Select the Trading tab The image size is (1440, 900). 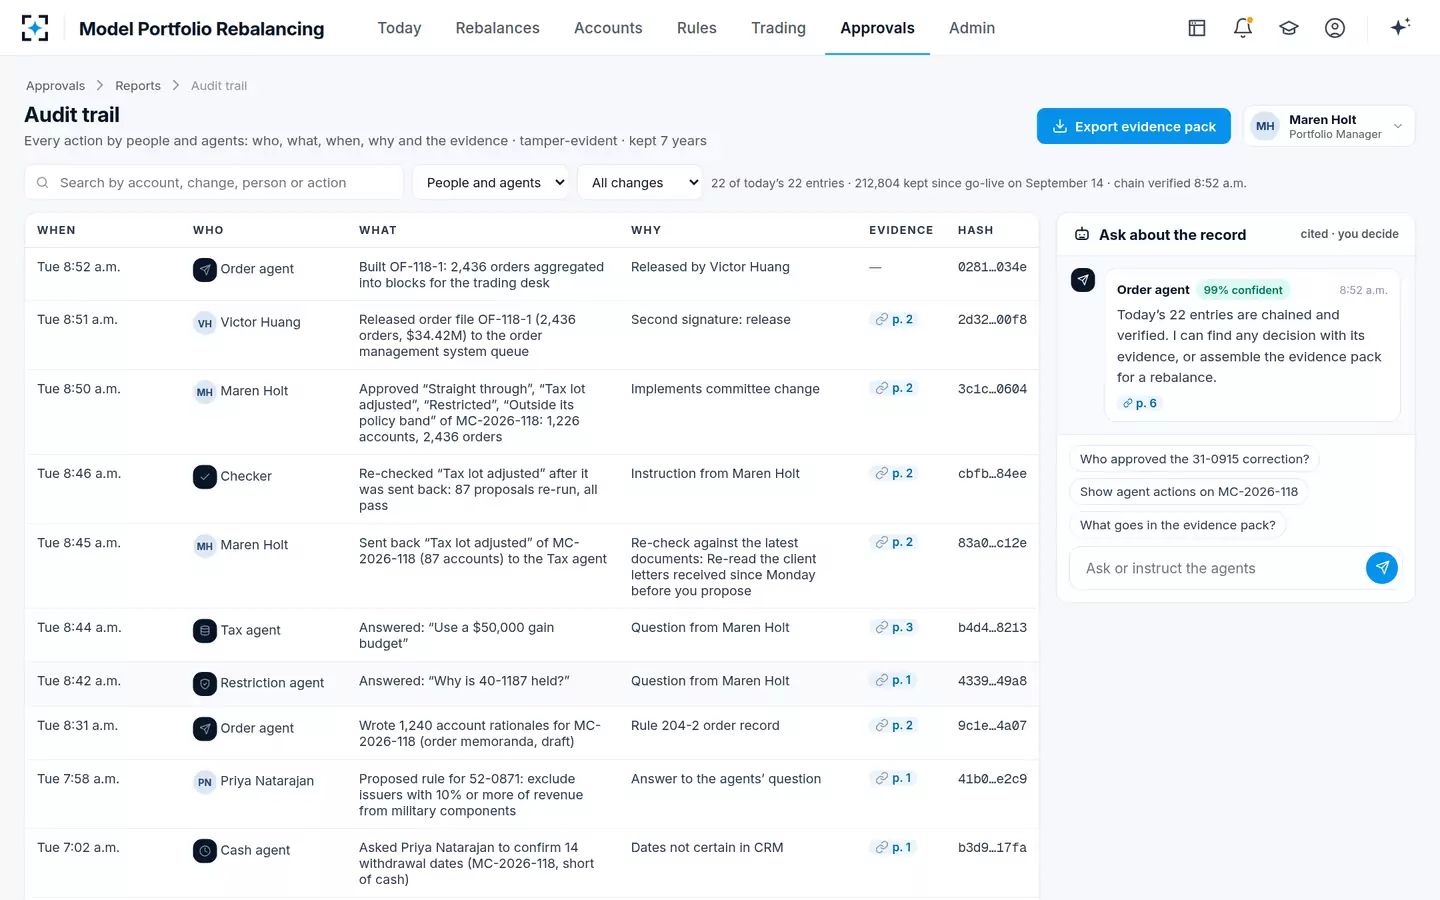[x=778, y=28]
